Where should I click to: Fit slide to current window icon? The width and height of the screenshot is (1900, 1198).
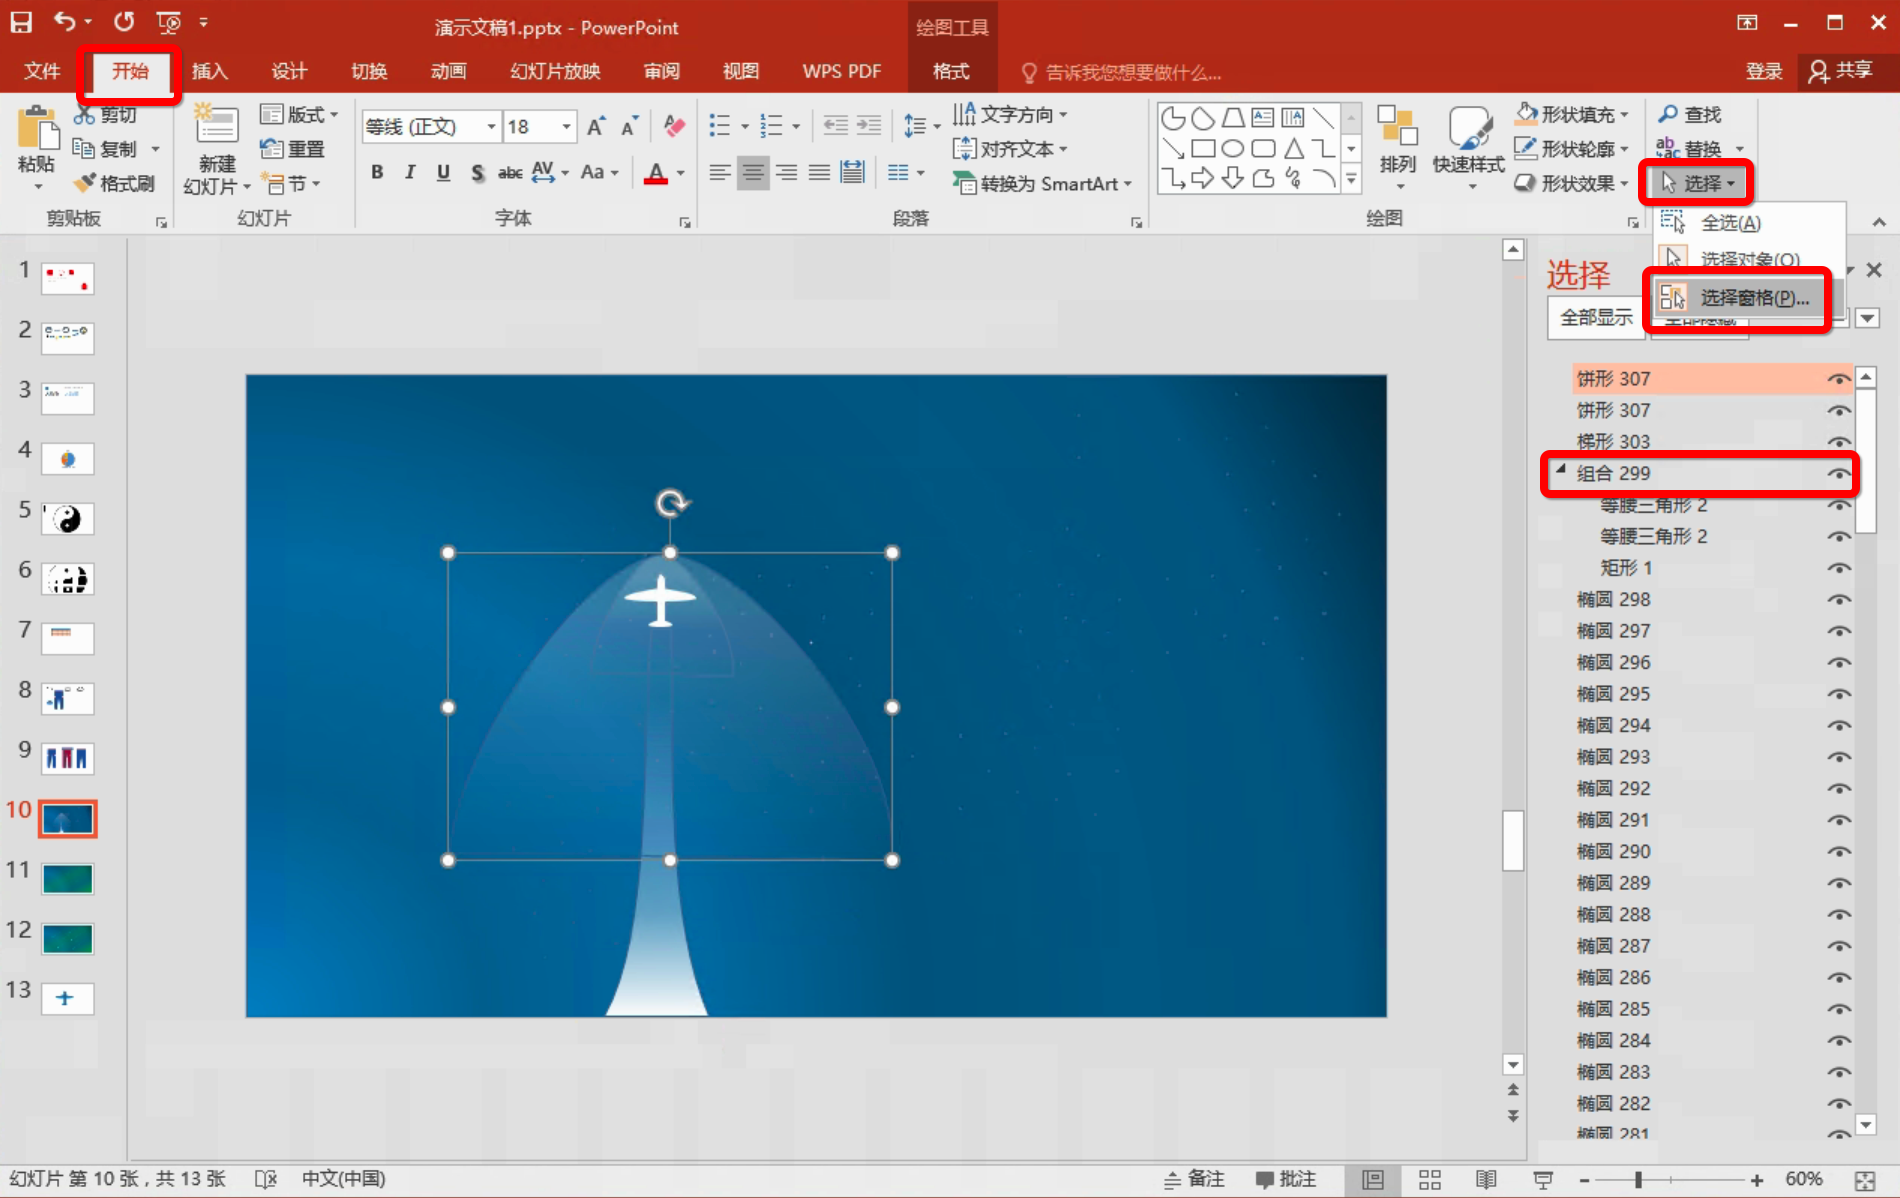click(1864, 1180)
